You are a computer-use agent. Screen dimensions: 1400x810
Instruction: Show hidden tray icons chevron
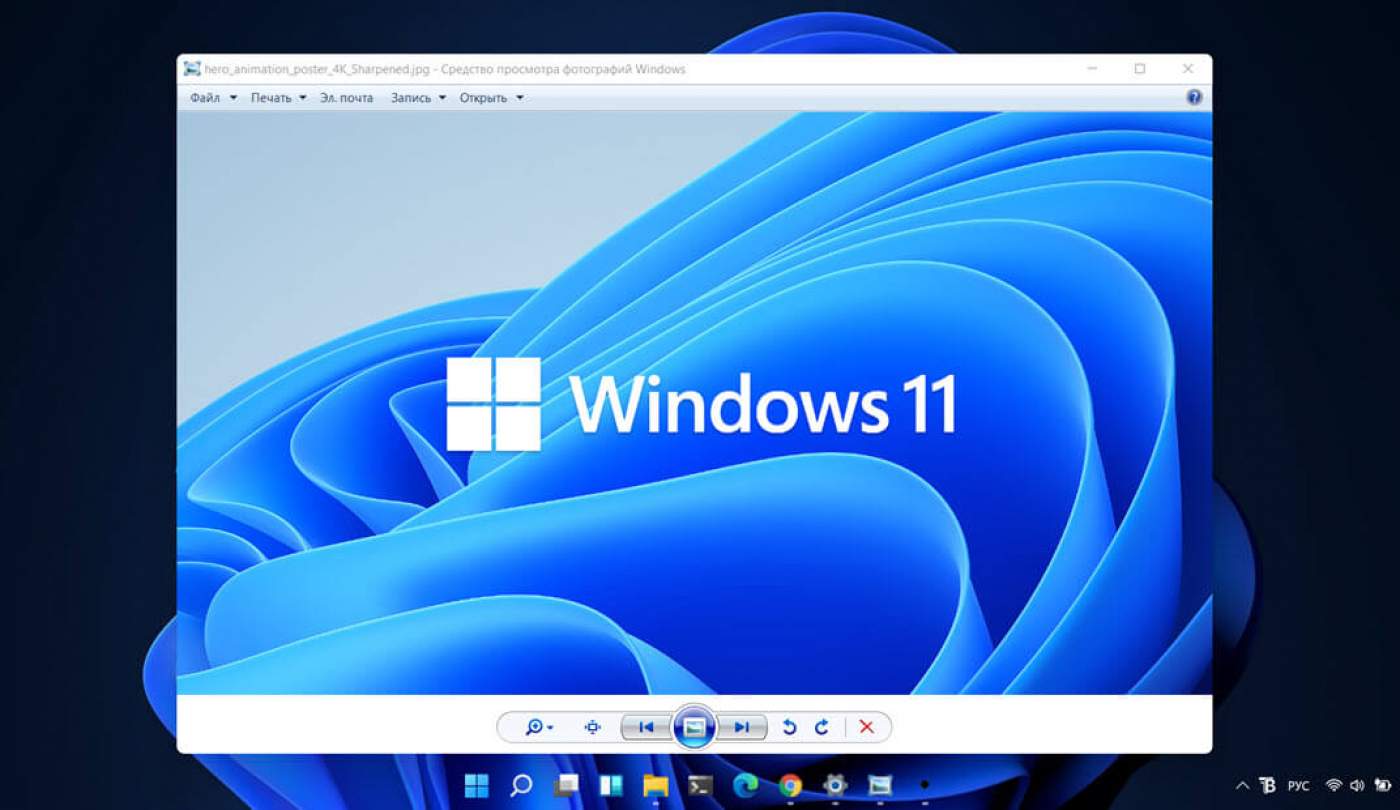1243,786
